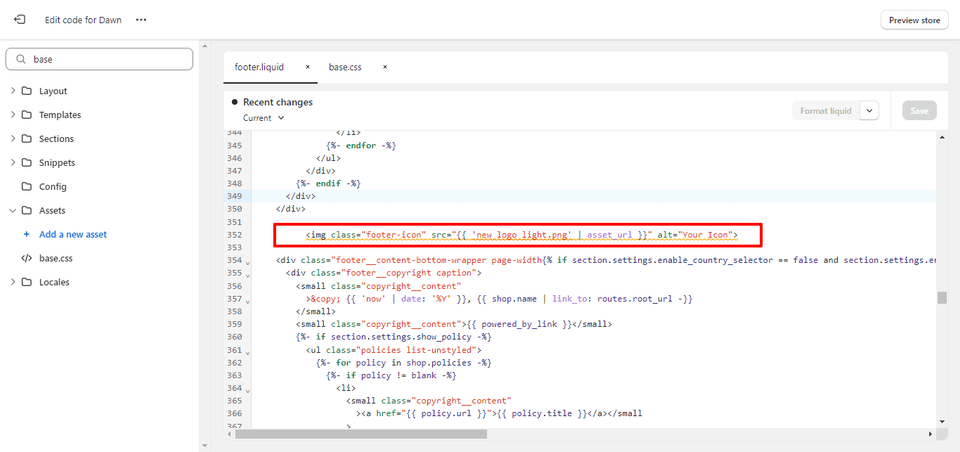Viewport: 960px width, 452px height.
Task: Click line number 349 in gutter
Action: (234, 196)
